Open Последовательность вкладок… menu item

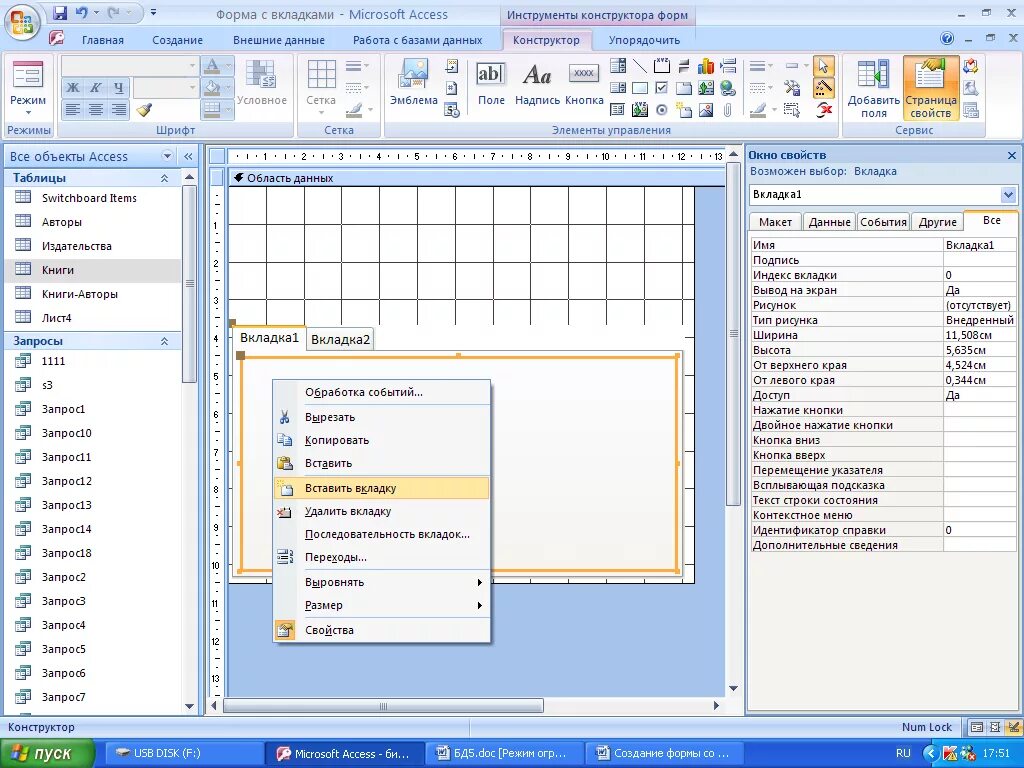(x=381, y=534)
